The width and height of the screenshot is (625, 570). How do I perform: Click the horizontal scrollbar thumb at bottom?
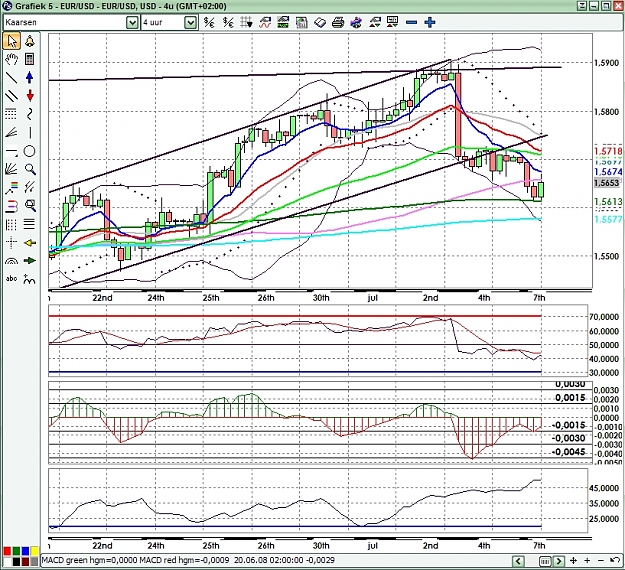click(545, 561)
